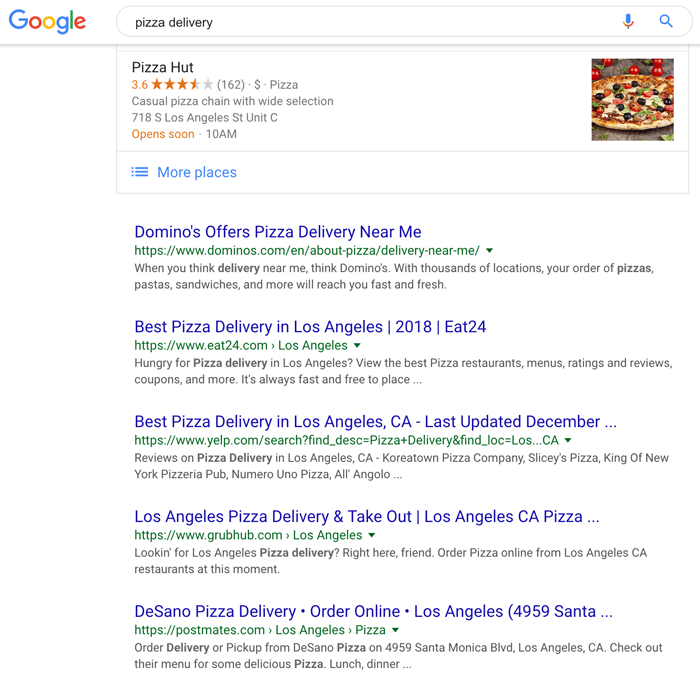The image size is (700, 686).
Task: Expand dropdown arrow next to grubhub.com URL
Action: [372, 536]
